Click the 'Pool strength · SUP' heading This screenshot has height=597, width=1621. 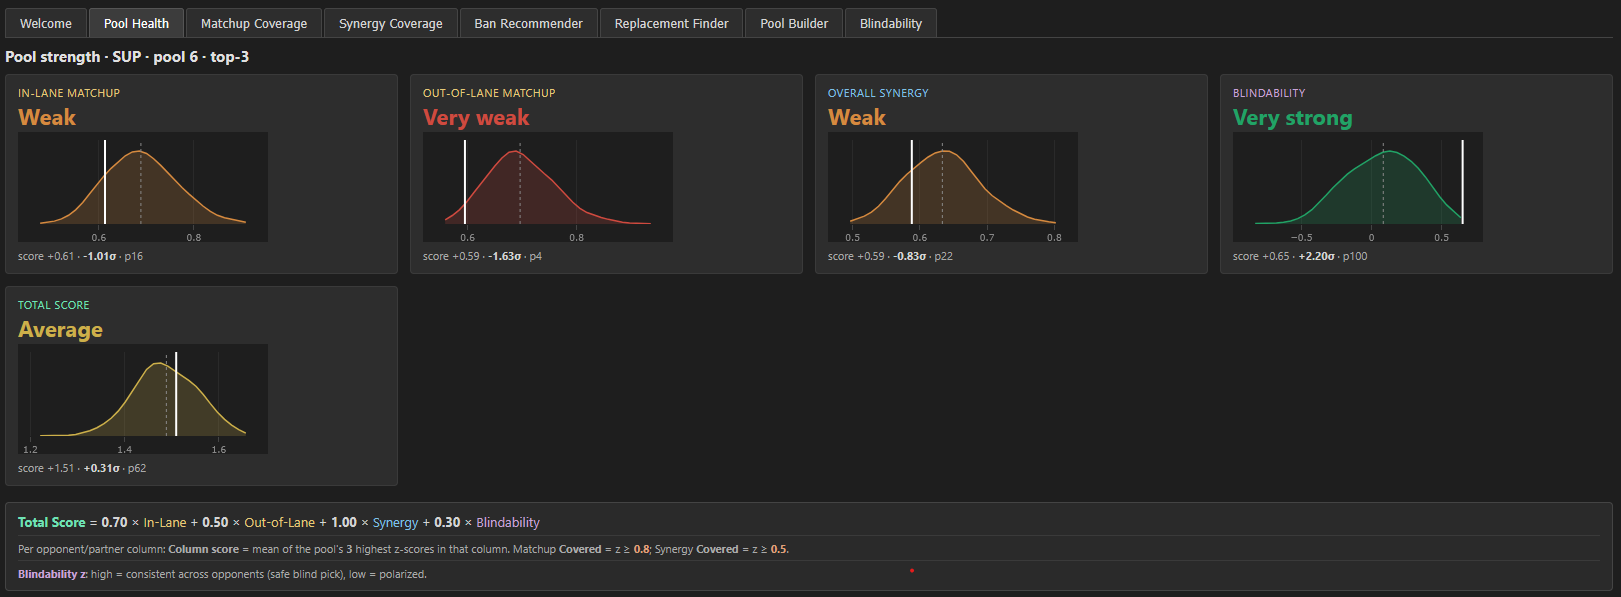[x=127, y=57]
